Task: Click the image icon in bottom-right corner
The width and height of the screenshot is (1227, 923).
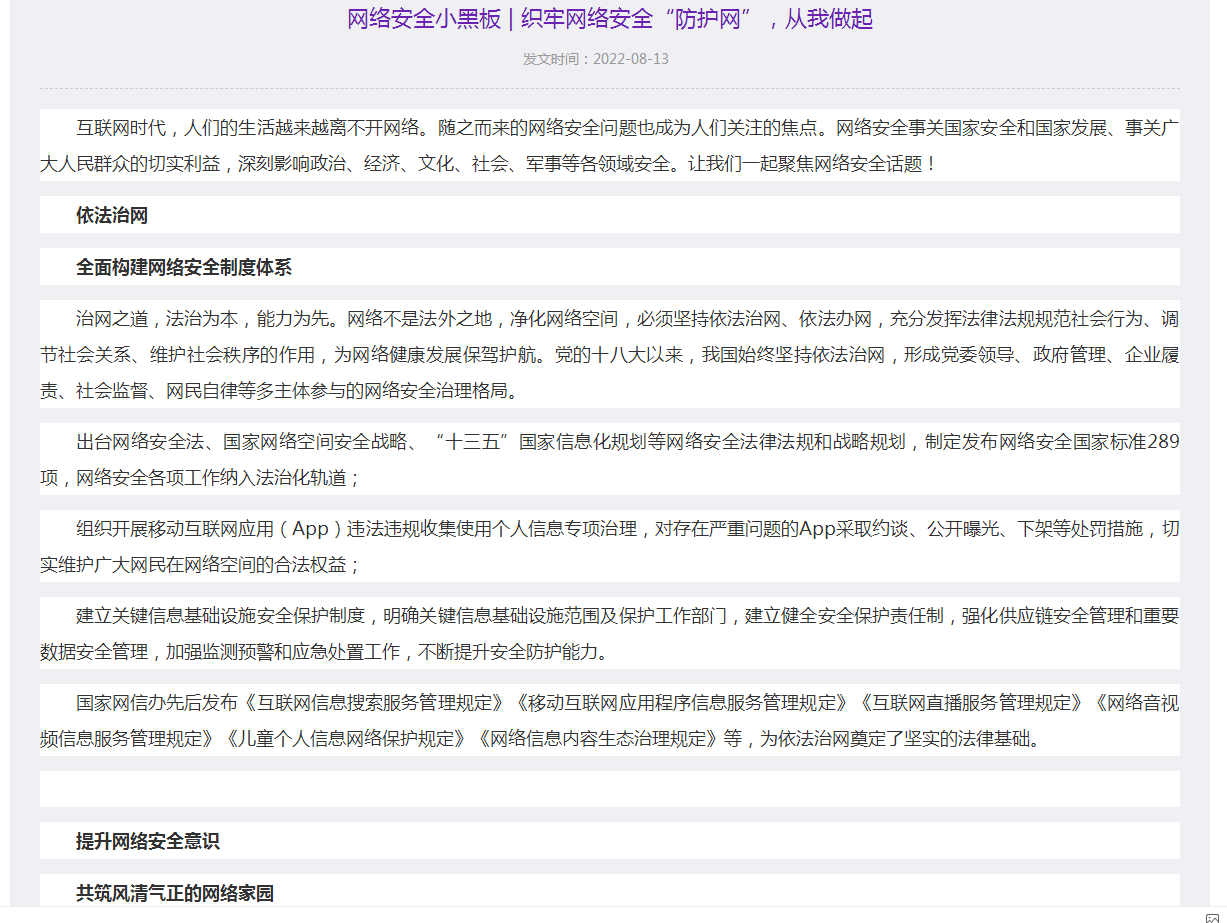Action: click(1212, 916)
